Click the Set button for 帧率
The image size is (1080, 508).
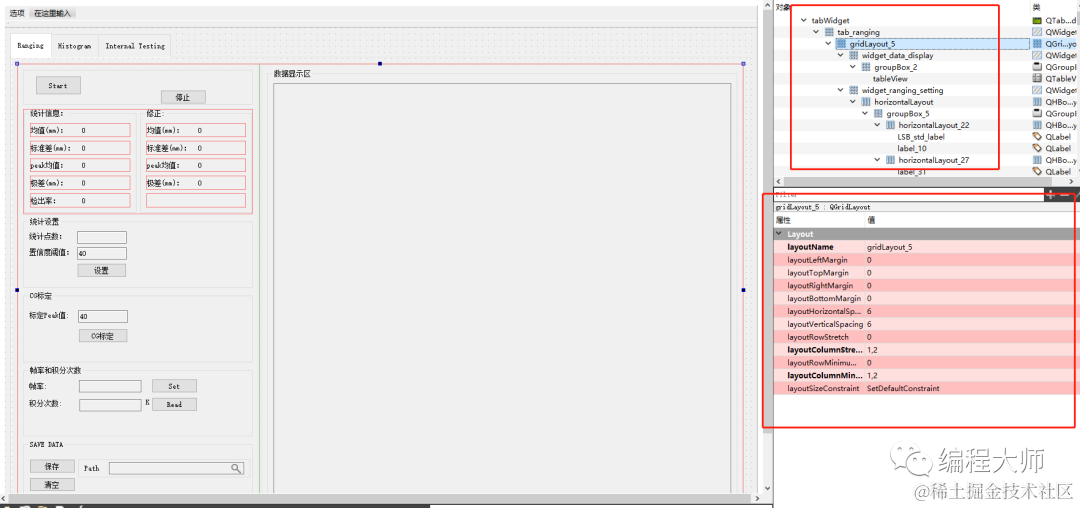(174, 386)
